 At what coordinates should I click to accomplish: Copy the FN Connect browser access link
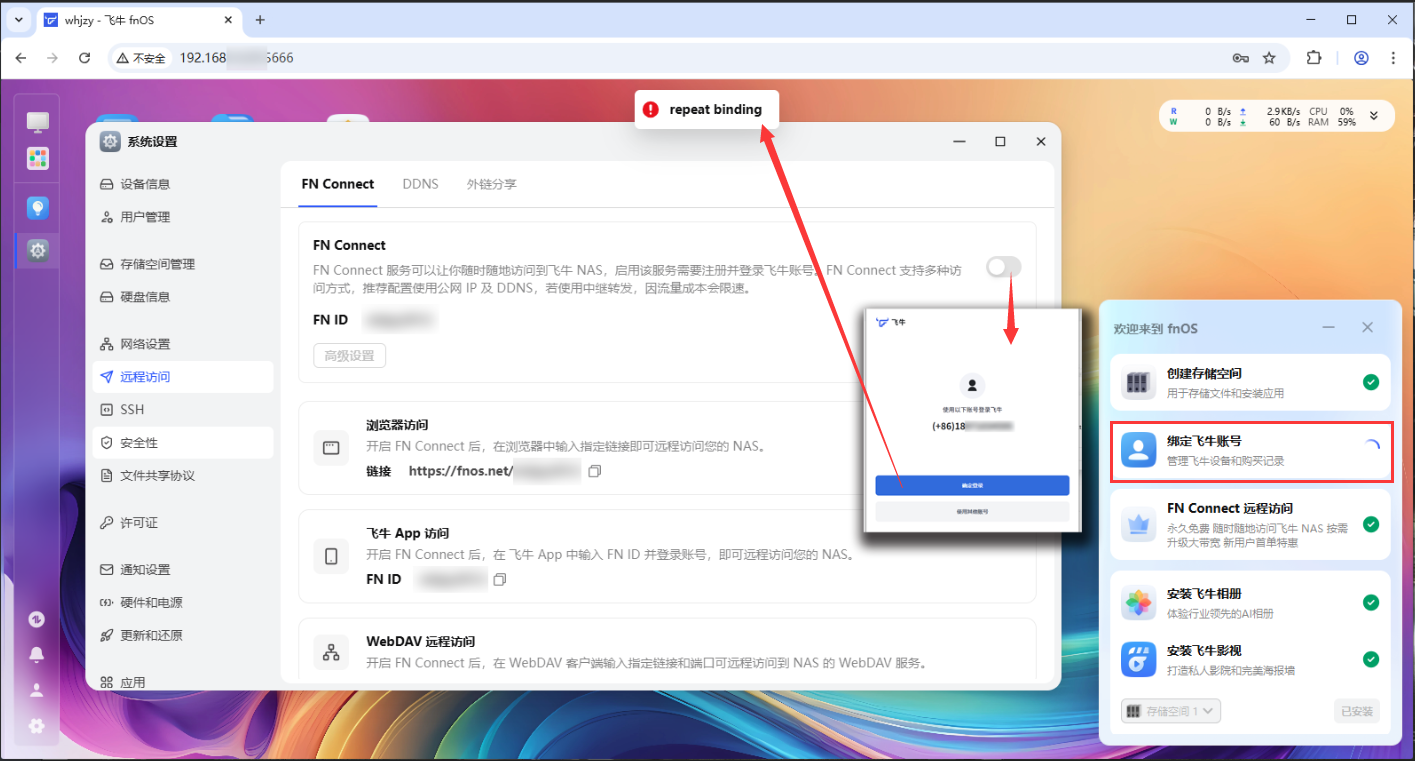(x=594, y=470)
